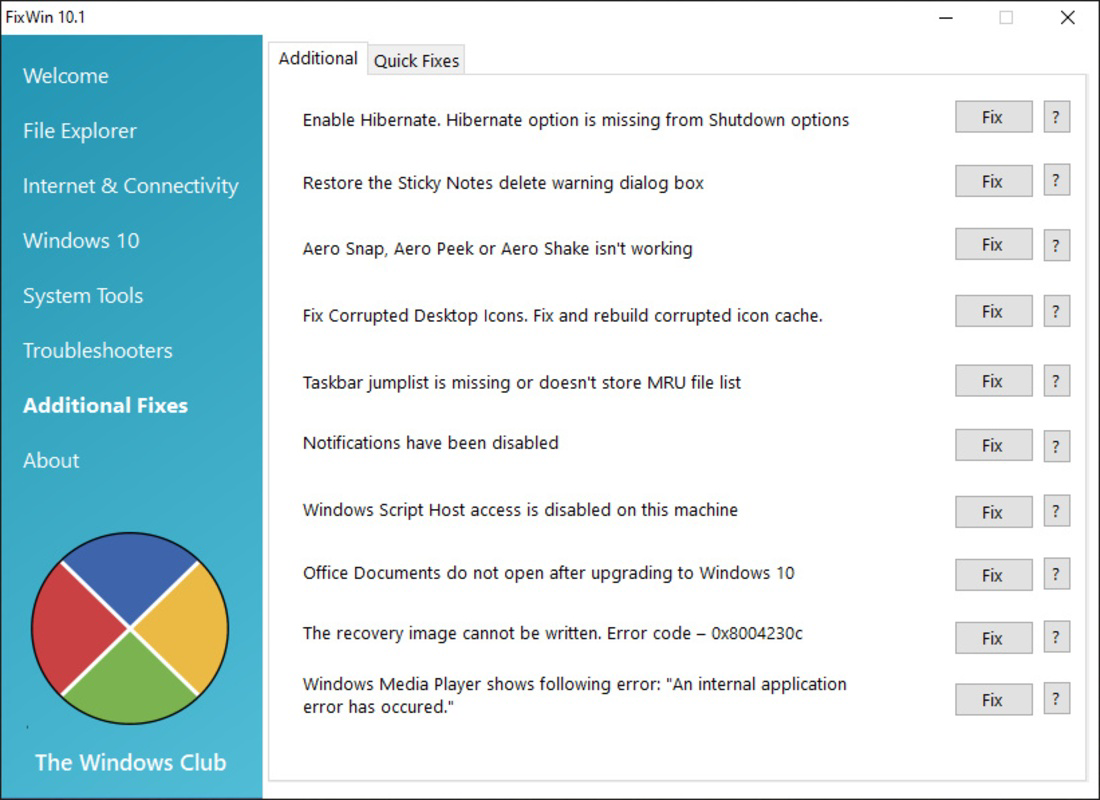This screenshot has height=800, width=1100.
Task: Click the four-color Windows Club logo
Action: pyautogui.click(x=130, y=628)
